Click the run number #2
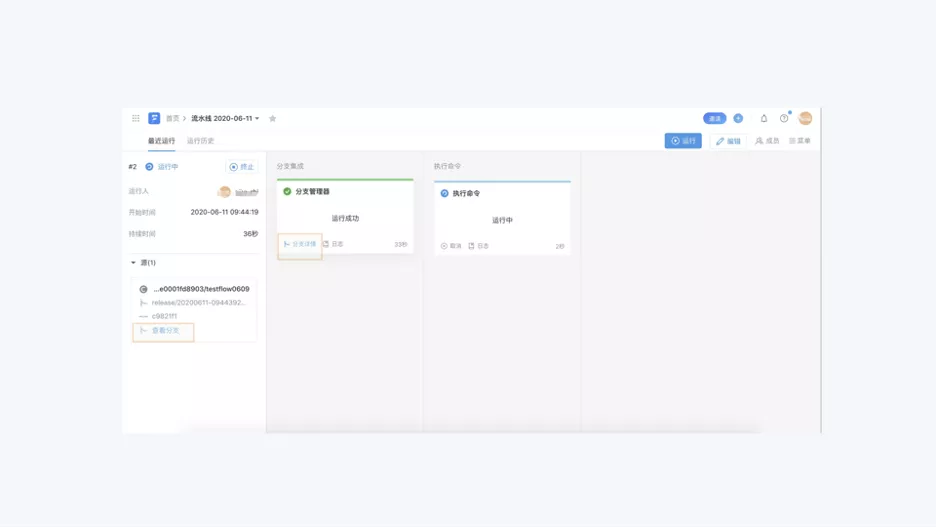 point(133,166)
